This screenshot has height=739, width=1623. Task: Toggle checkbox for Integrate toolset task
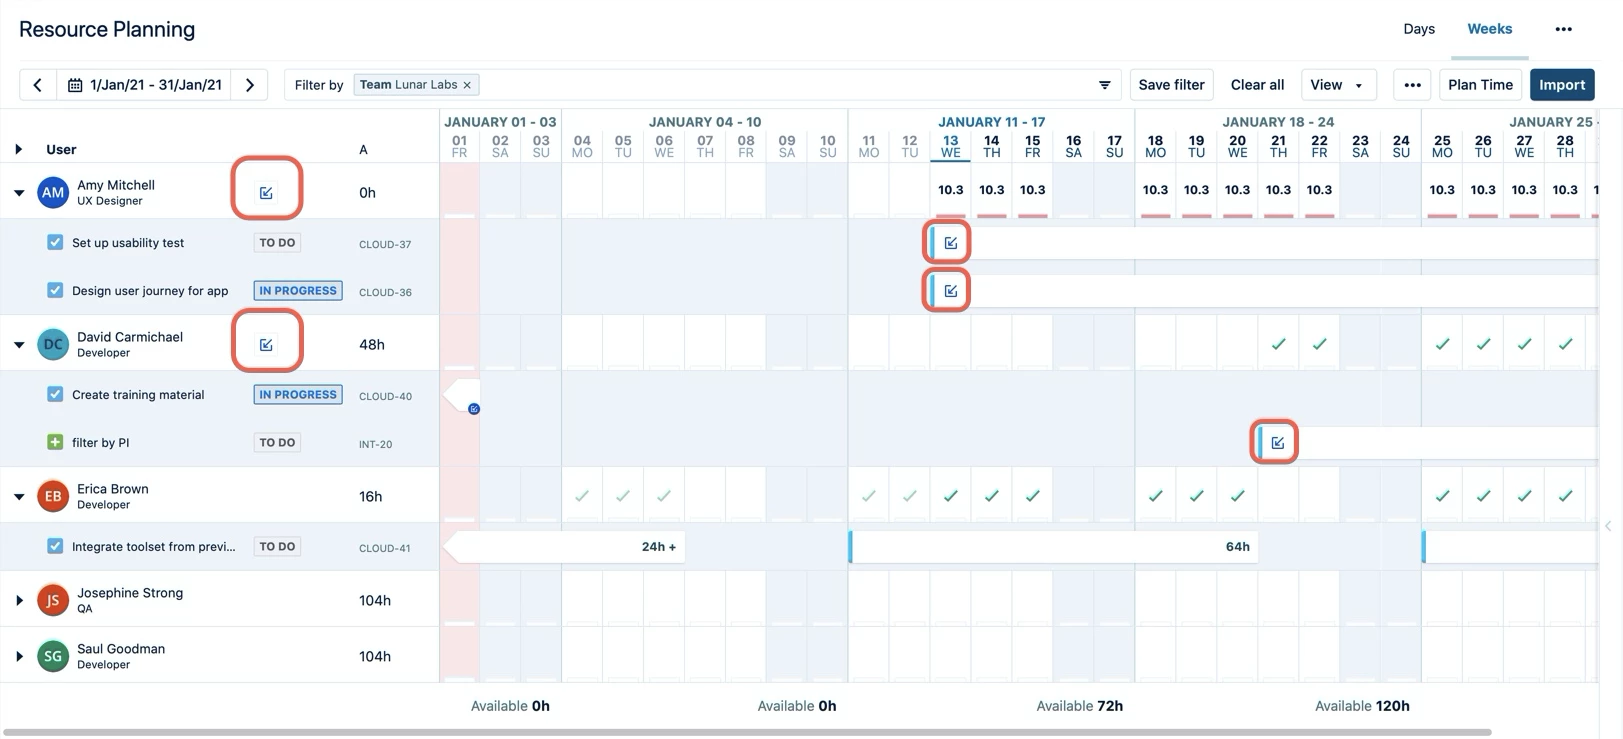(x=55, y=546)
